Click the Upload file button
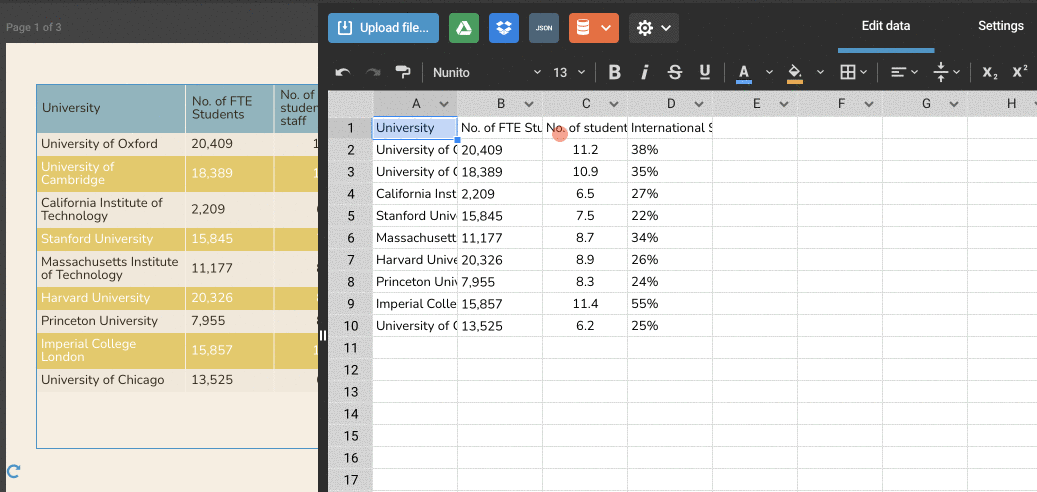Viewport: 1037px width, 492px height. click(x=383, y=28)
